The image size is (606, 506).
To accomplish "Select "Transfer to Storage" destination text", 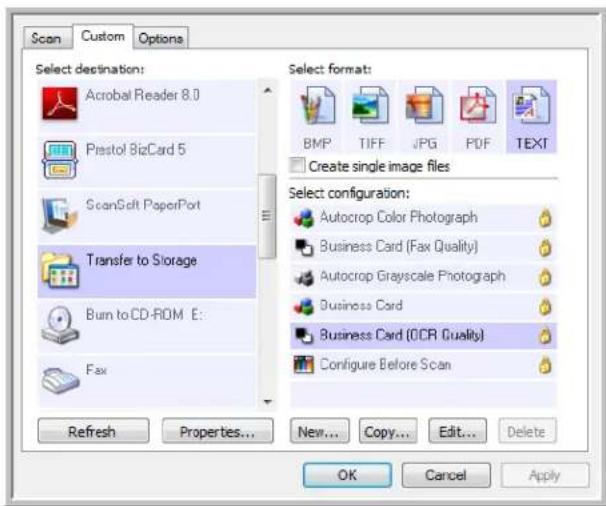I will pos(141,260).
